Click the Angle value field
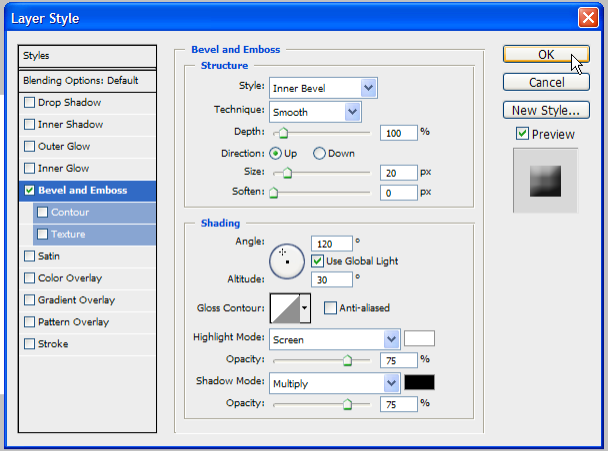 (332, 244)
